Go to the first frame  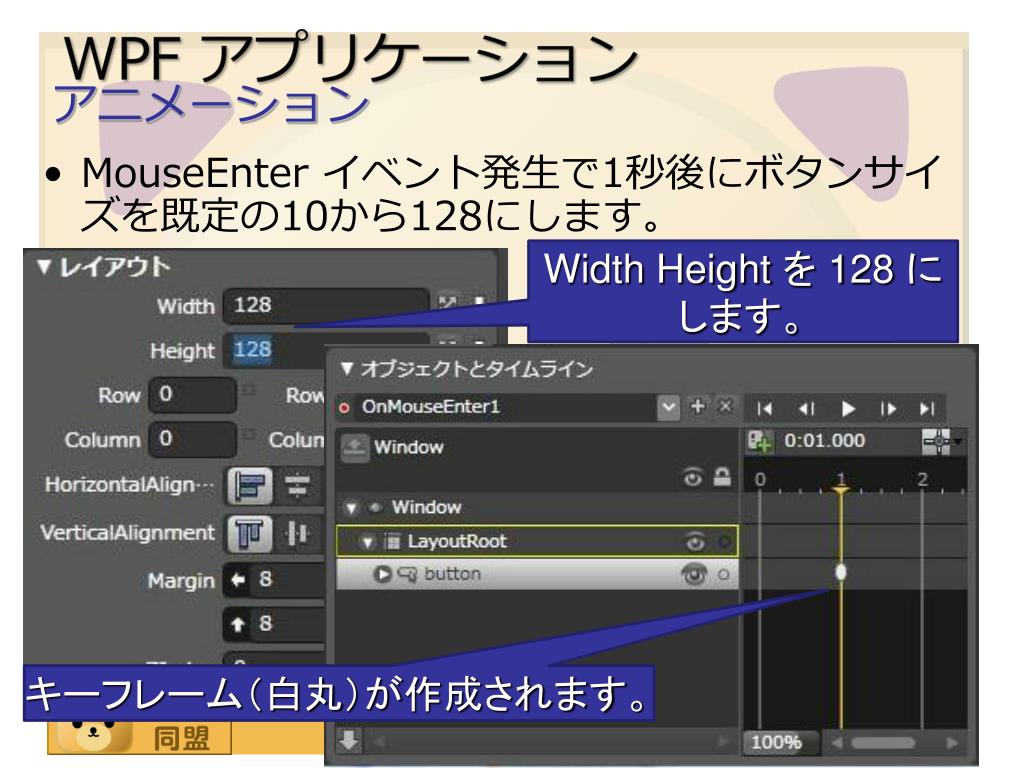pyautogui.click(x=765, y=409)
